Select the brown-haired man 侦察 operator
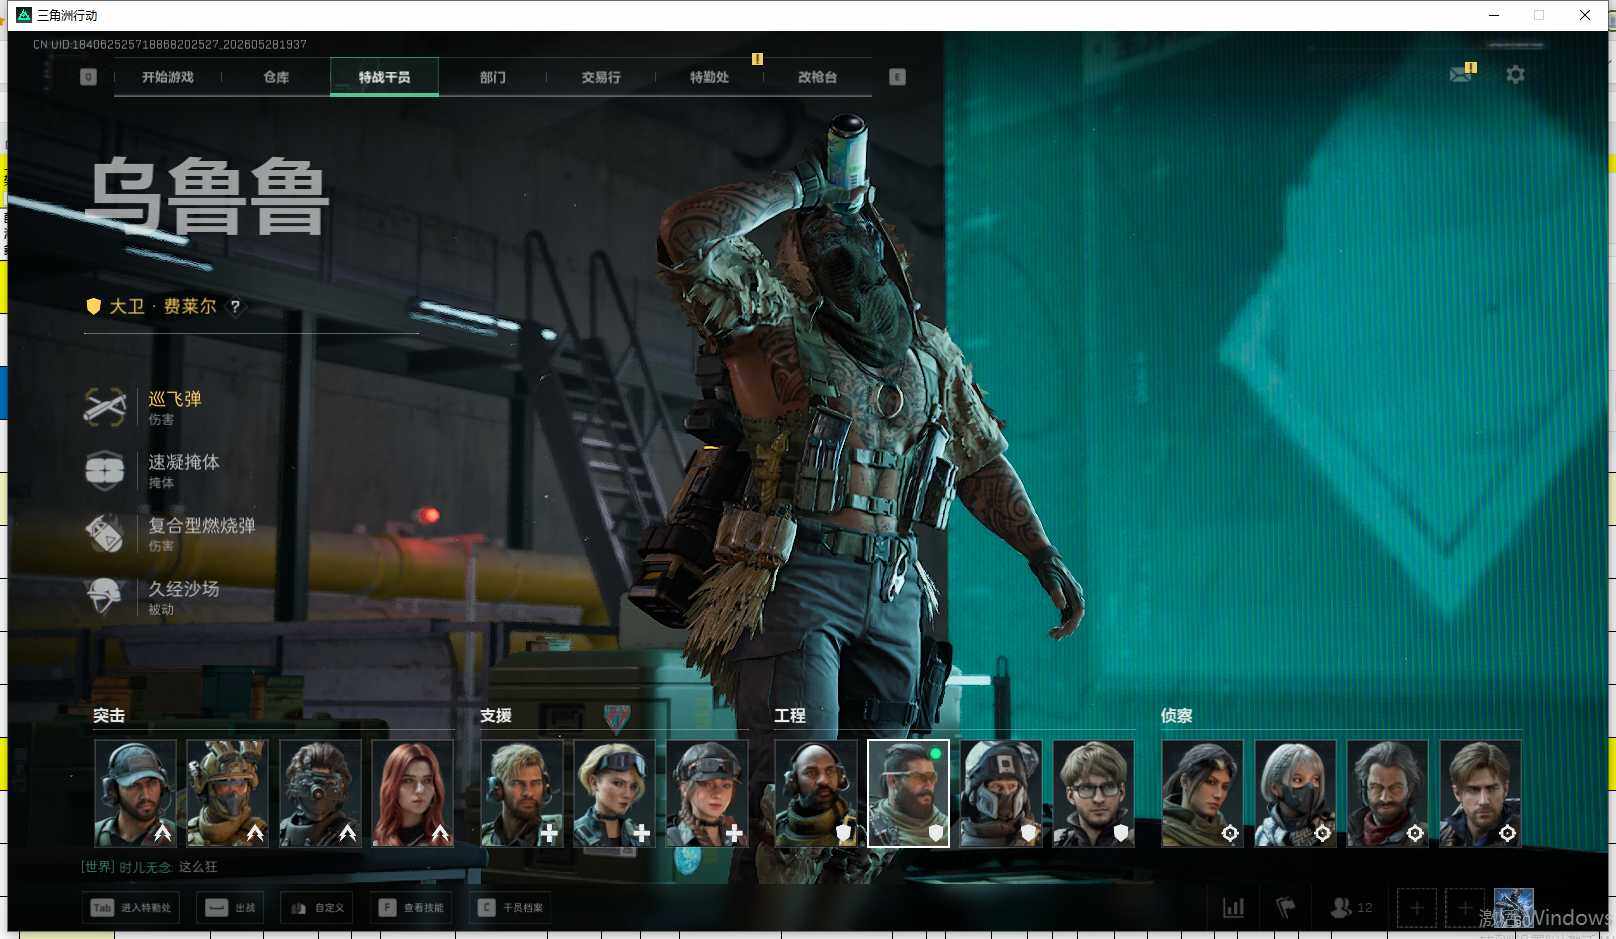 (1480, 793)
